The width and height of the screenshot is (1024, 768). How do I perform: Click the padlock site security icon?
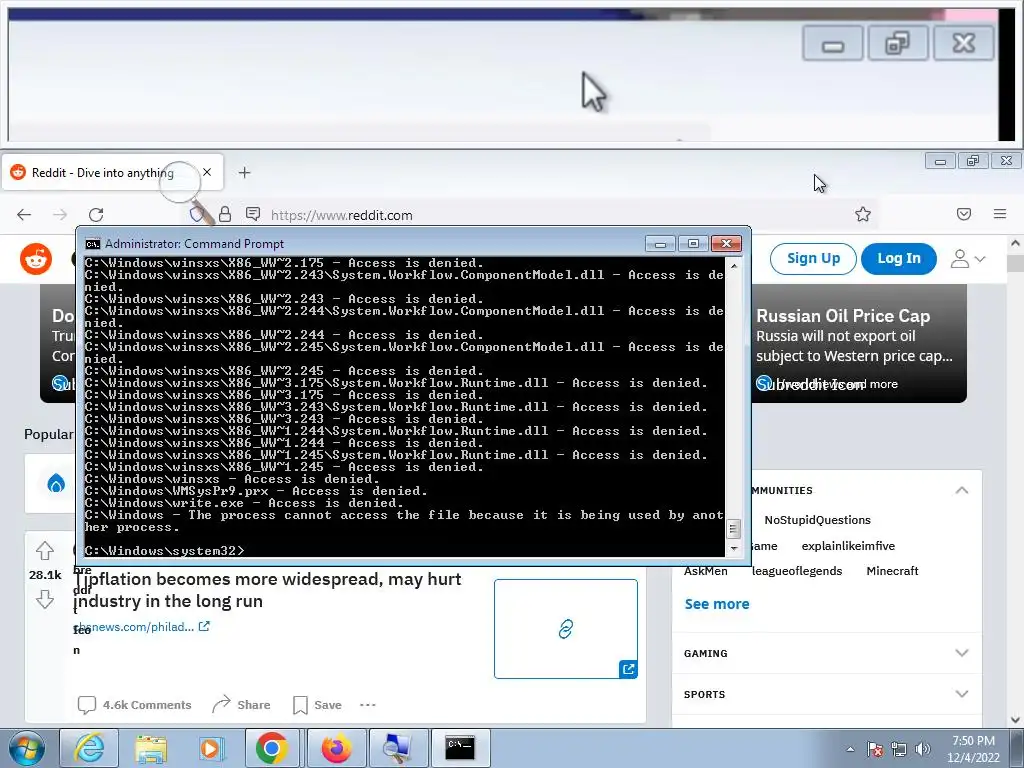[x=225, y=214]
